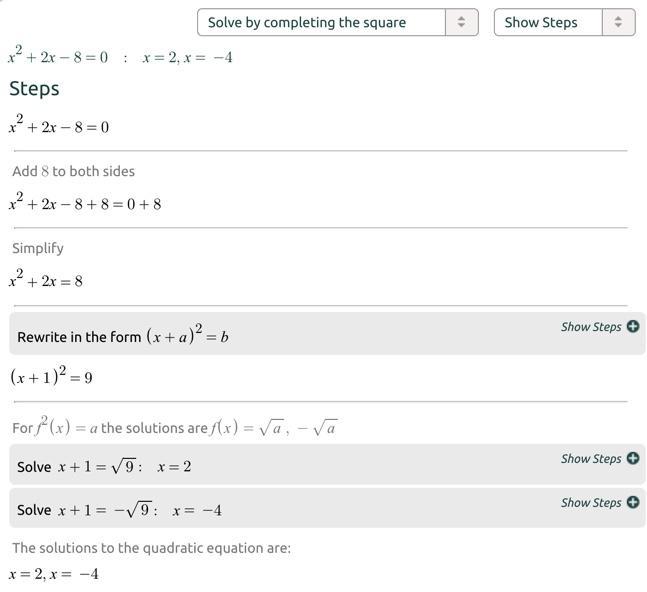Click the equation (x+1)²=9
Viewport: 647px width, 592px height.
pyautogui.click(x=51, y=377)
